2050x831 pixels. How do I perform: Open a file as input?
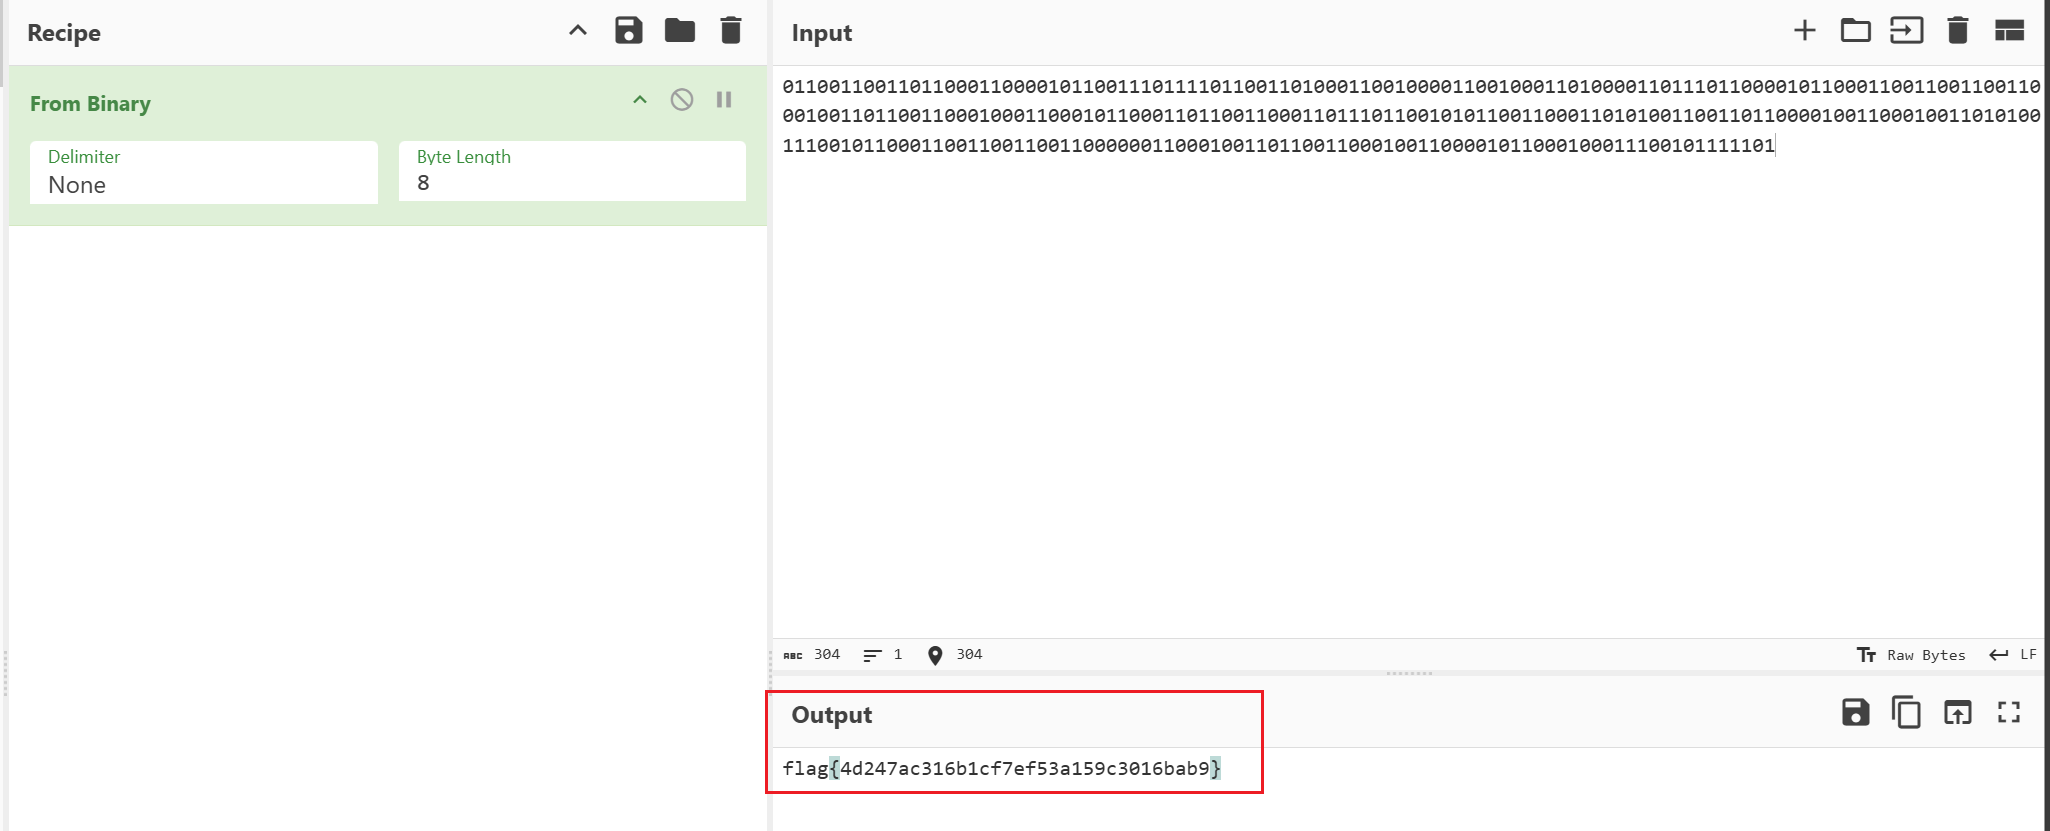[x=1906, y=31]
